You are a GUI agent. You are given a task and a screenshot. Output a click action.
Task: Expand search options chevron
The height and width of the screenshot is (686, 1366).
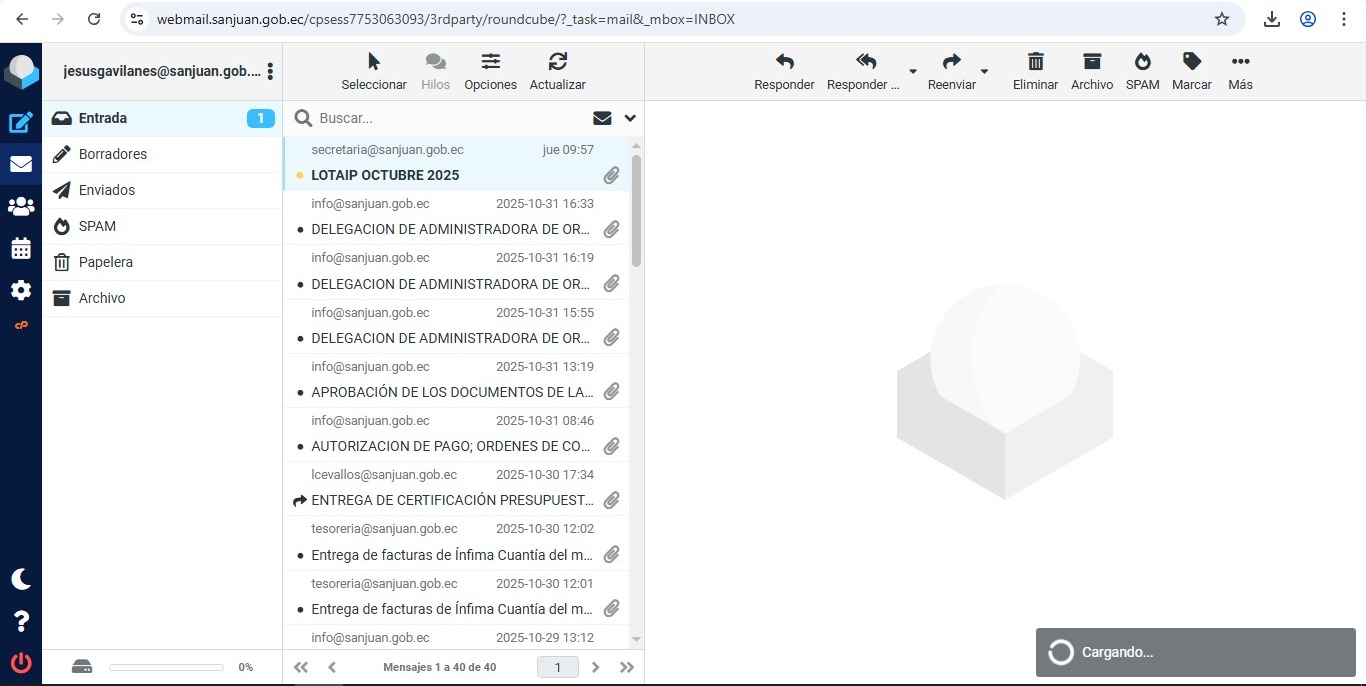630,118
